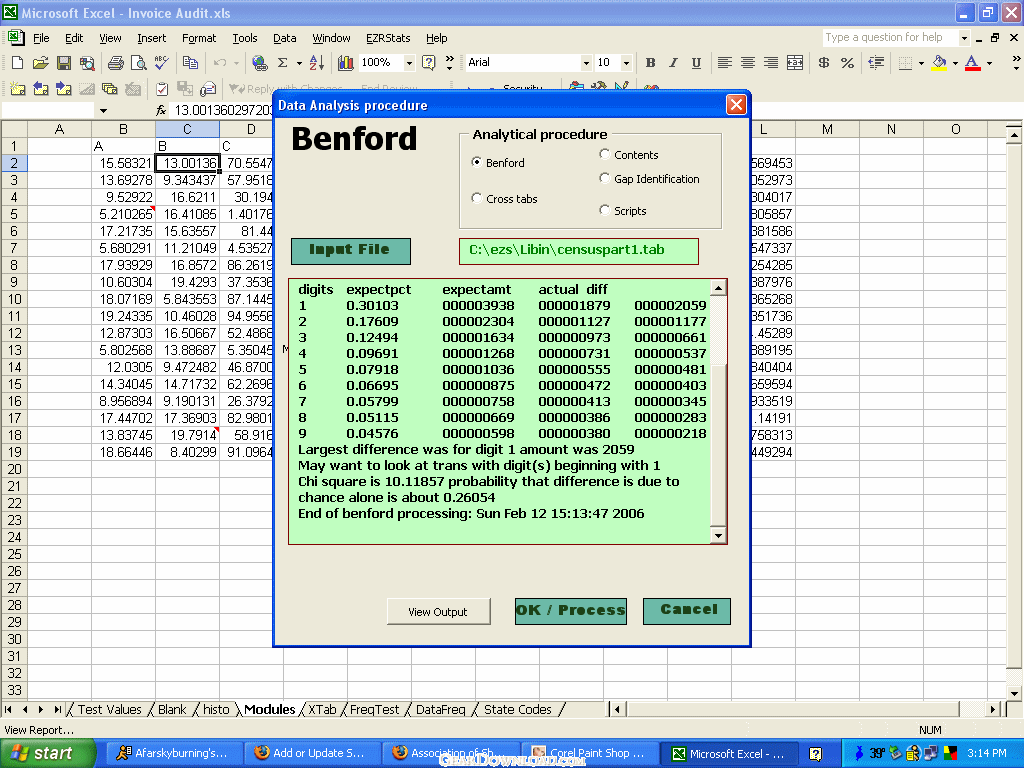Open Add or Update S... Firefox taskbar item
This screenshot has height=768, width=1024.
click(312, 753)
